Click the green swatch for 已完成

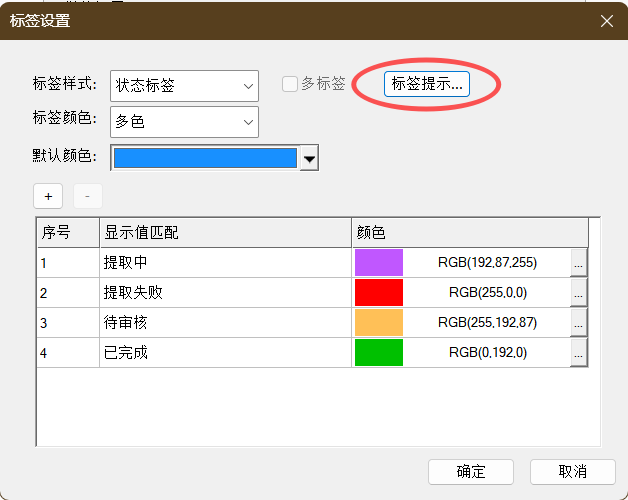(379, 353)
